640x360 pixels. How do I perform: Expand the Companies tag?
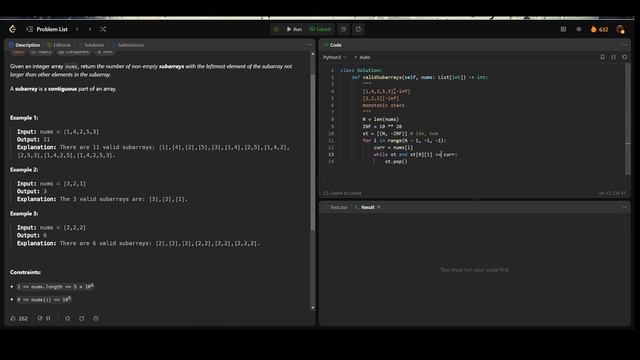(73, 52)
